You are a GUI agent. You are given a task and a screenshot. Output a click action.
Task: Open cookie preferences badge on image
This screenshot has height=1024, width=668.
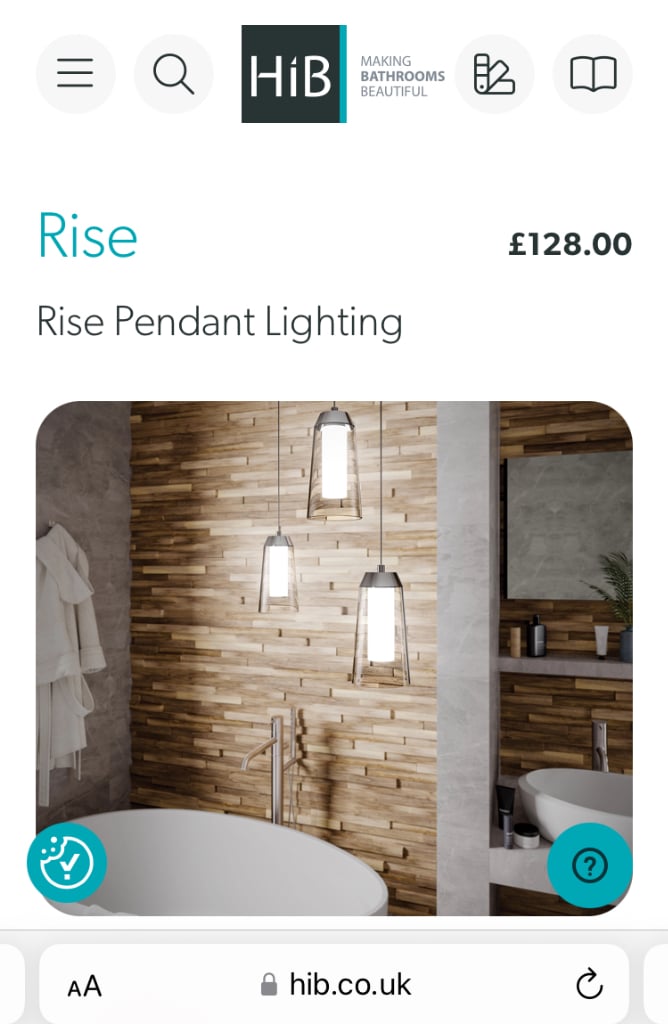[67, 863]
